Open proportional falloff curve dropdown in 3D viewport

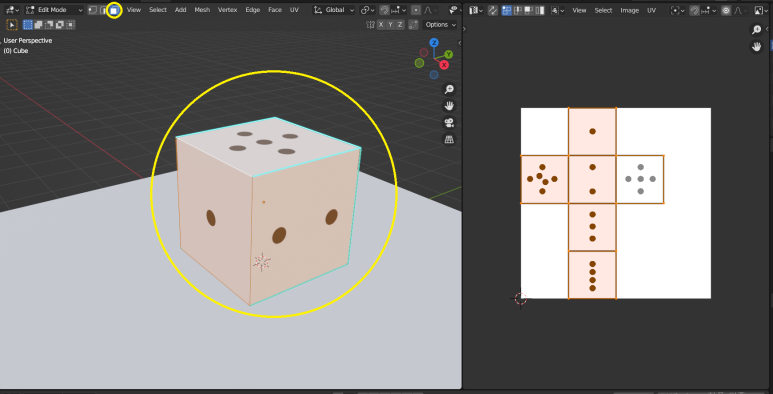(429, 10)
